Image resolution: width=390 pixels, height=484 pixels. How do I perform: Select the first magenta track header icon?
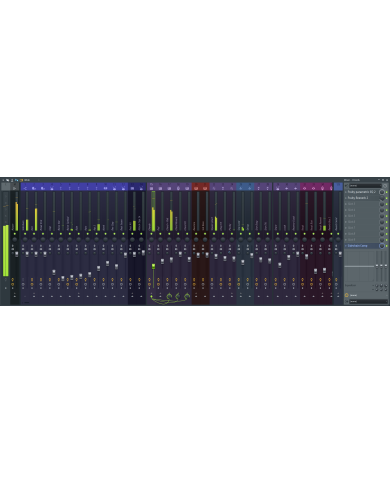[x=304, y=188]
